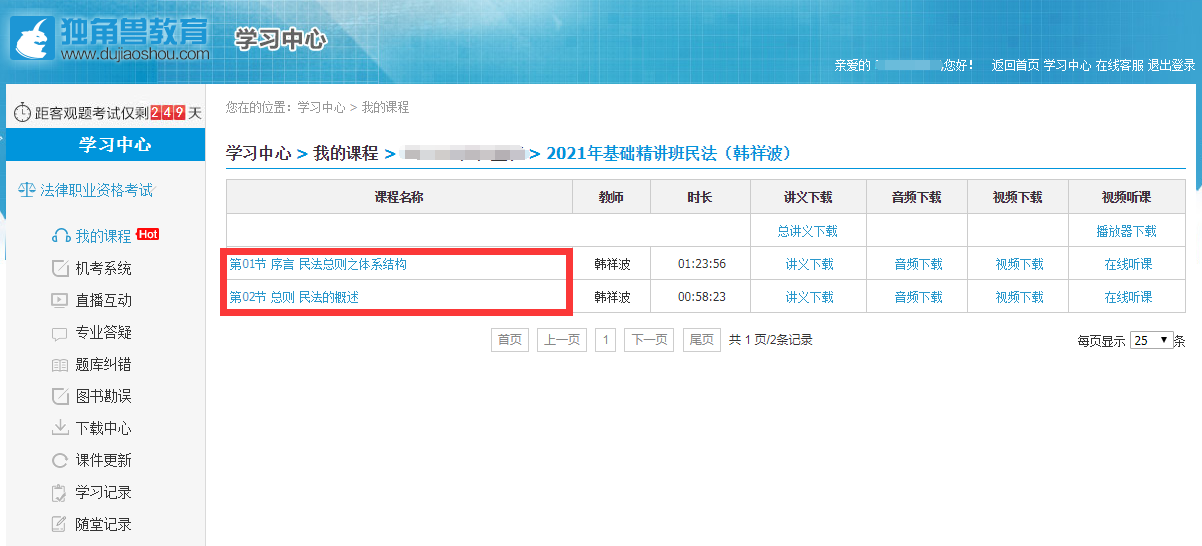The image size is (1202, 546).
Task: Open lesson 第01节 序言 民法总则之体系结构
Action: (x=318, y=264)
